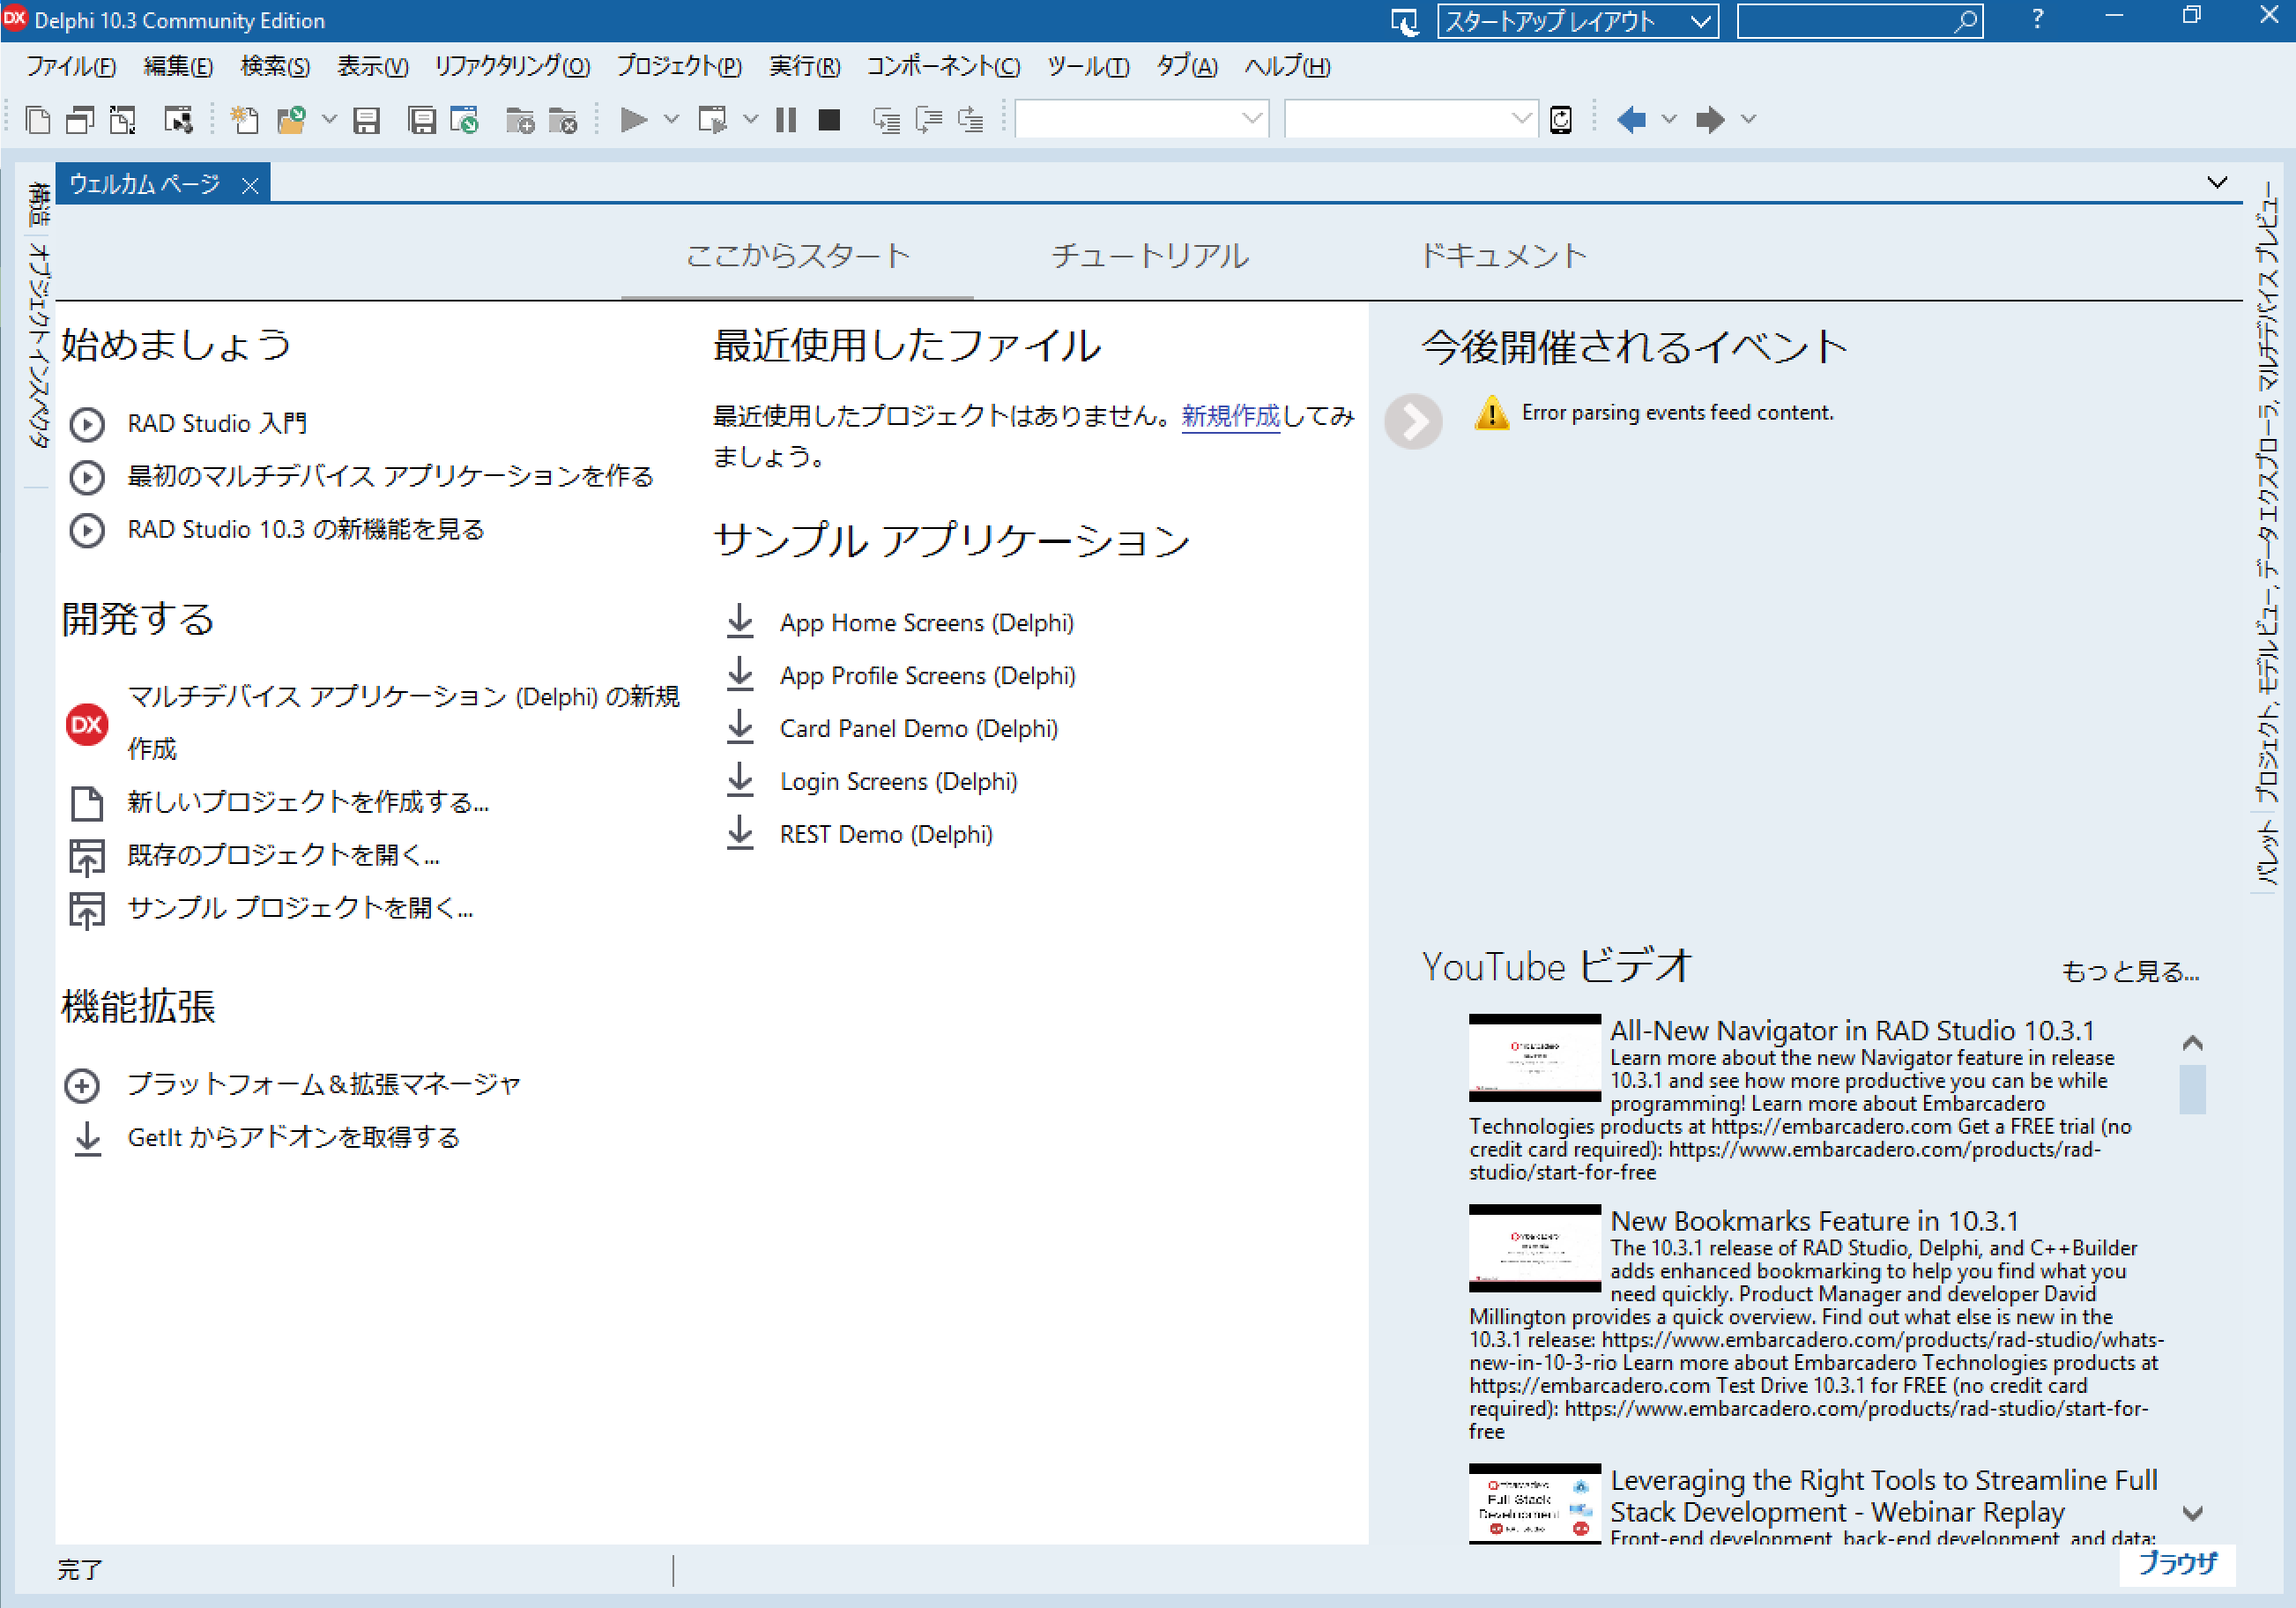Click the Run Without Debugging icon
Image resolution: width=2296 pixels, height=1608 pixels.
(x=712, y=120)
